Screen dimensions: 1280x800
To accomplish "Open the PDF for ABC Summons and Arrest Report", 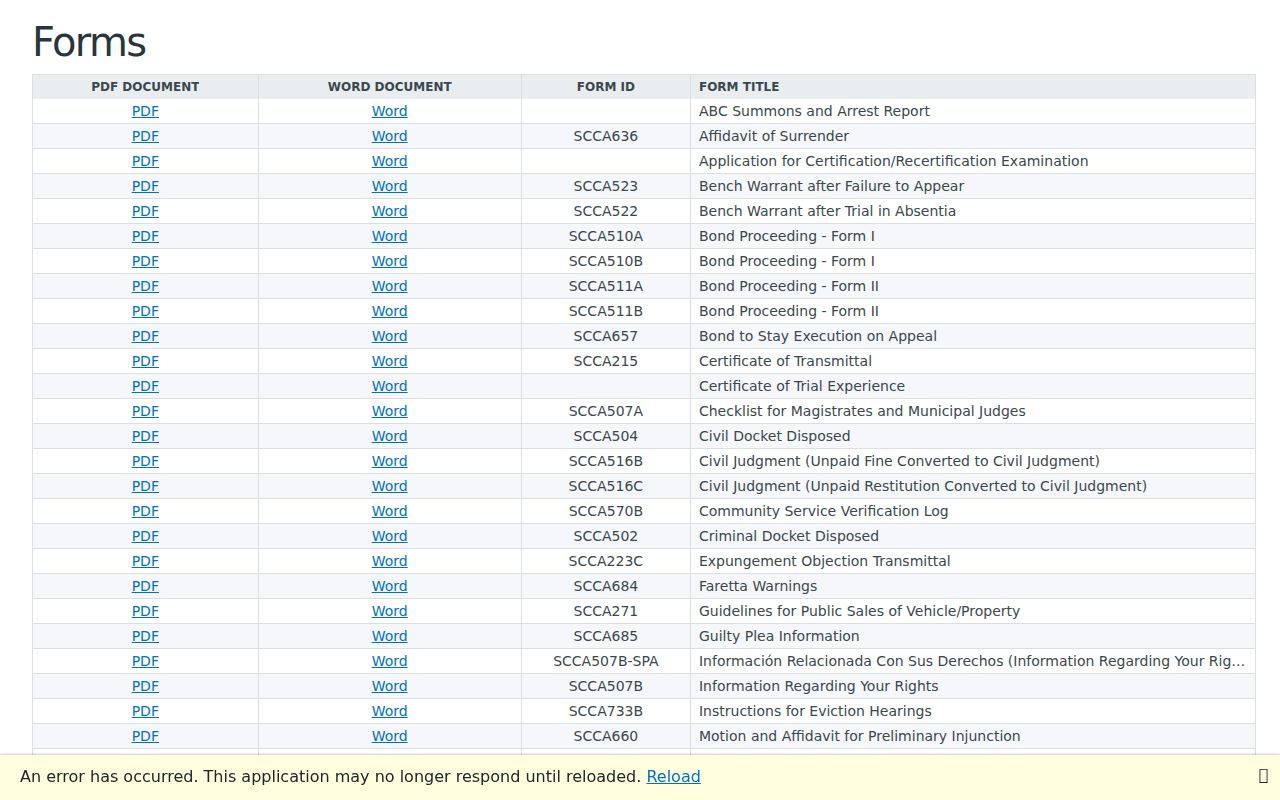I will pyautogui.click(x=145, y=111).
